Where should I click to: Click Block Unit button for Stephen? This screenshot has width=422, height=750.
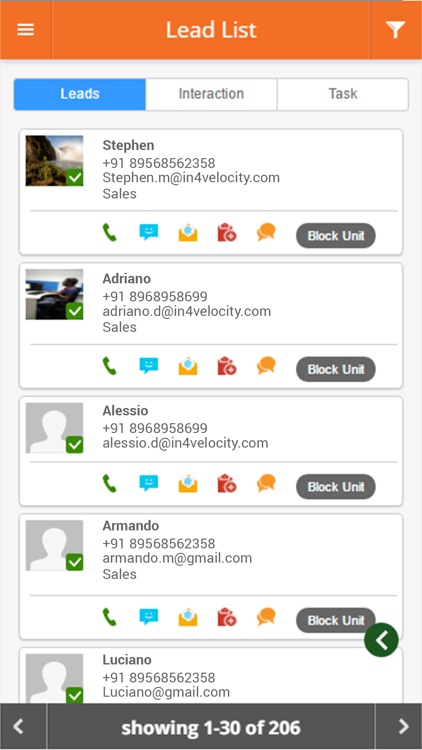[x=336, y=236]
